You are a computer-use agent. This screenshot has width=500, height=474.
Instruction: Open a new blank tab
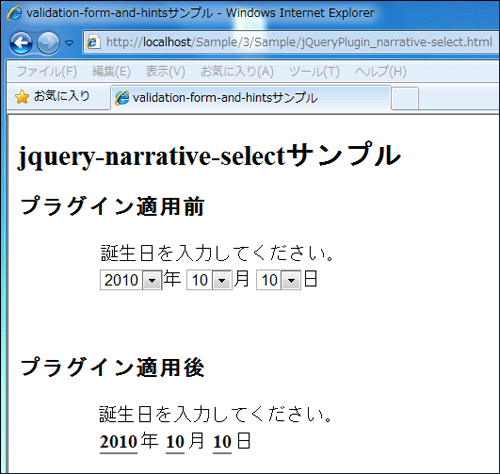tap(405, 99)
